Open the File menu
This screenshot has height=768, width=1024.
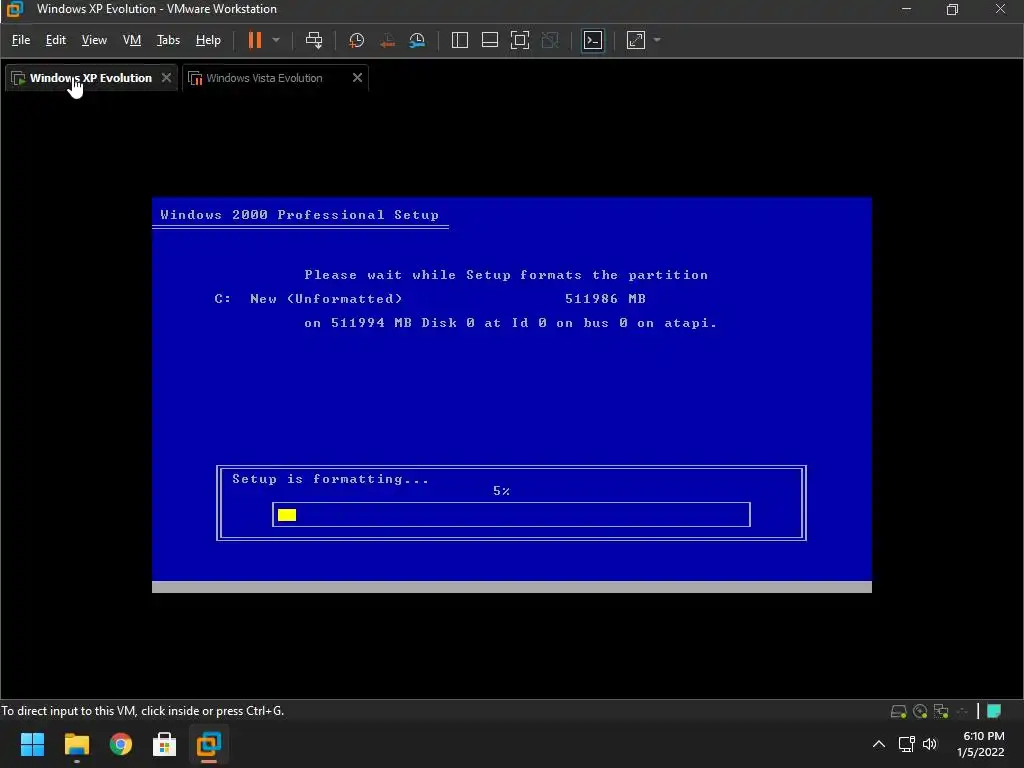tap(21, 40)
